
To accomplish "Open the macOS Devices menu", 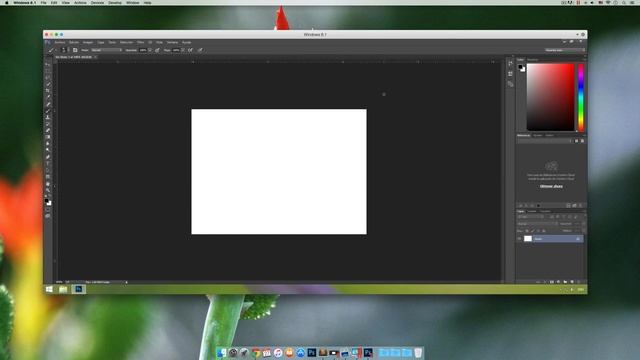I will pos(97,2).
